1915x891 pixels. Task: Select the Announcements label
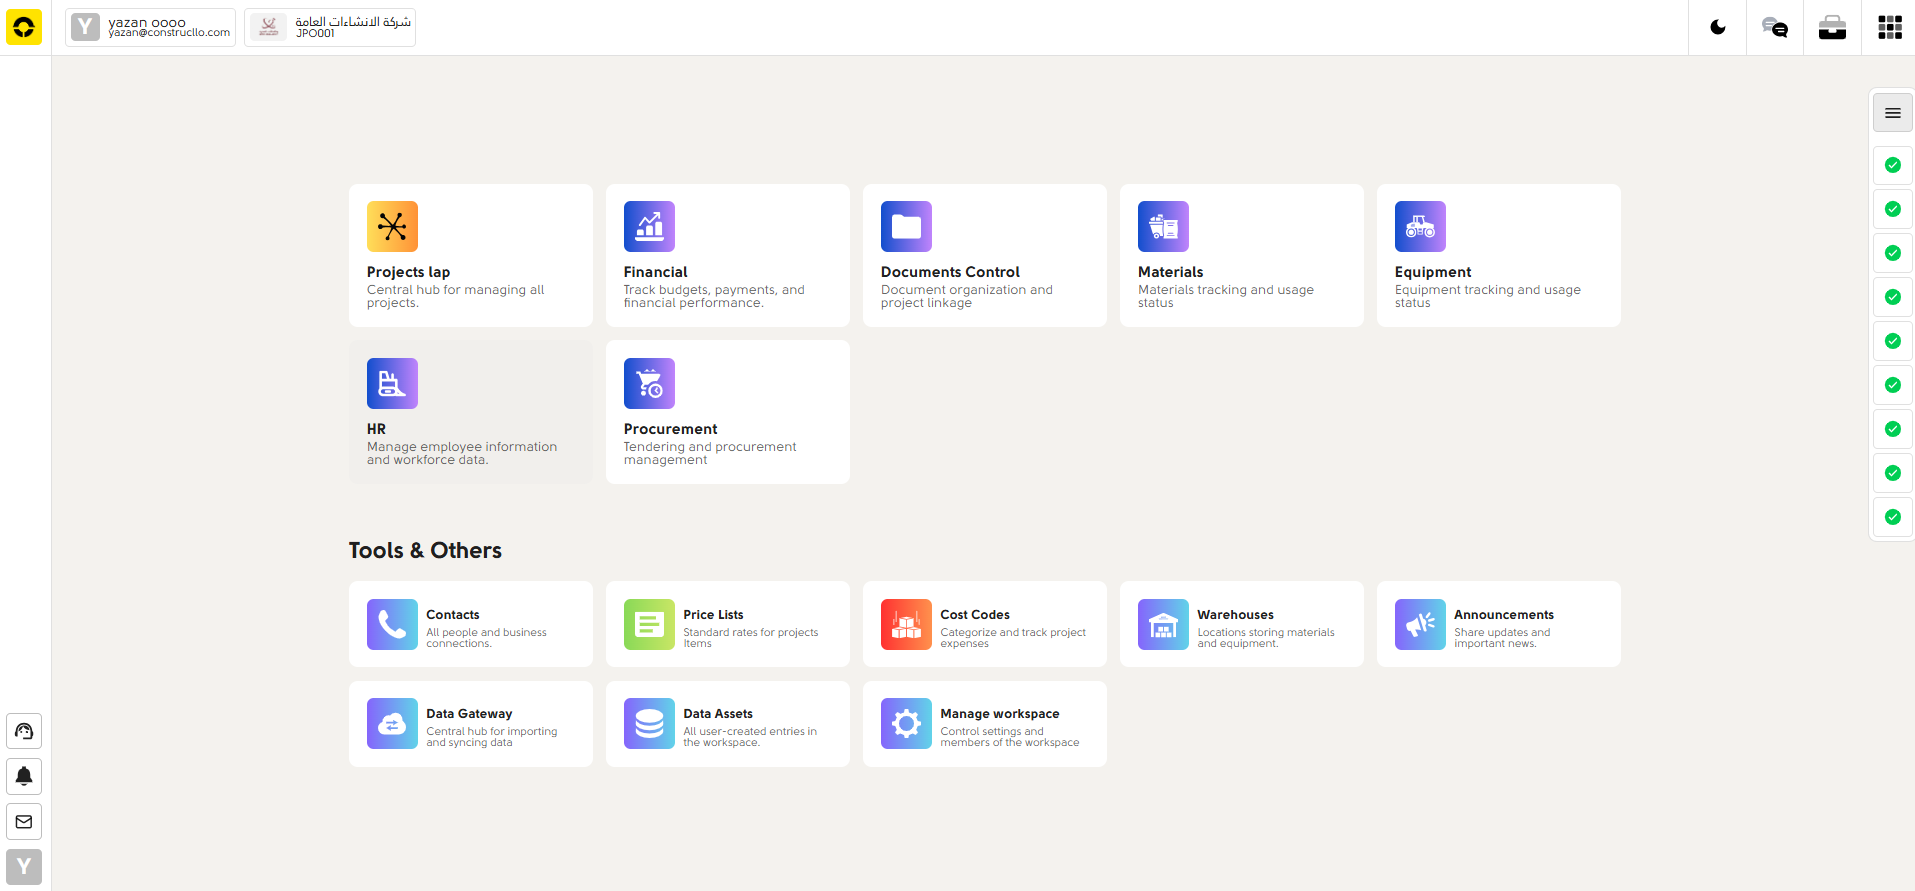1504,615
